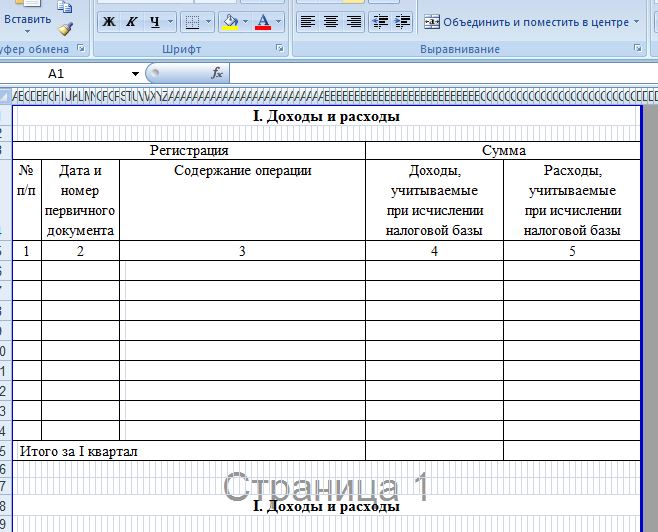Select column number 4 cell

click(x=434, y=251)
